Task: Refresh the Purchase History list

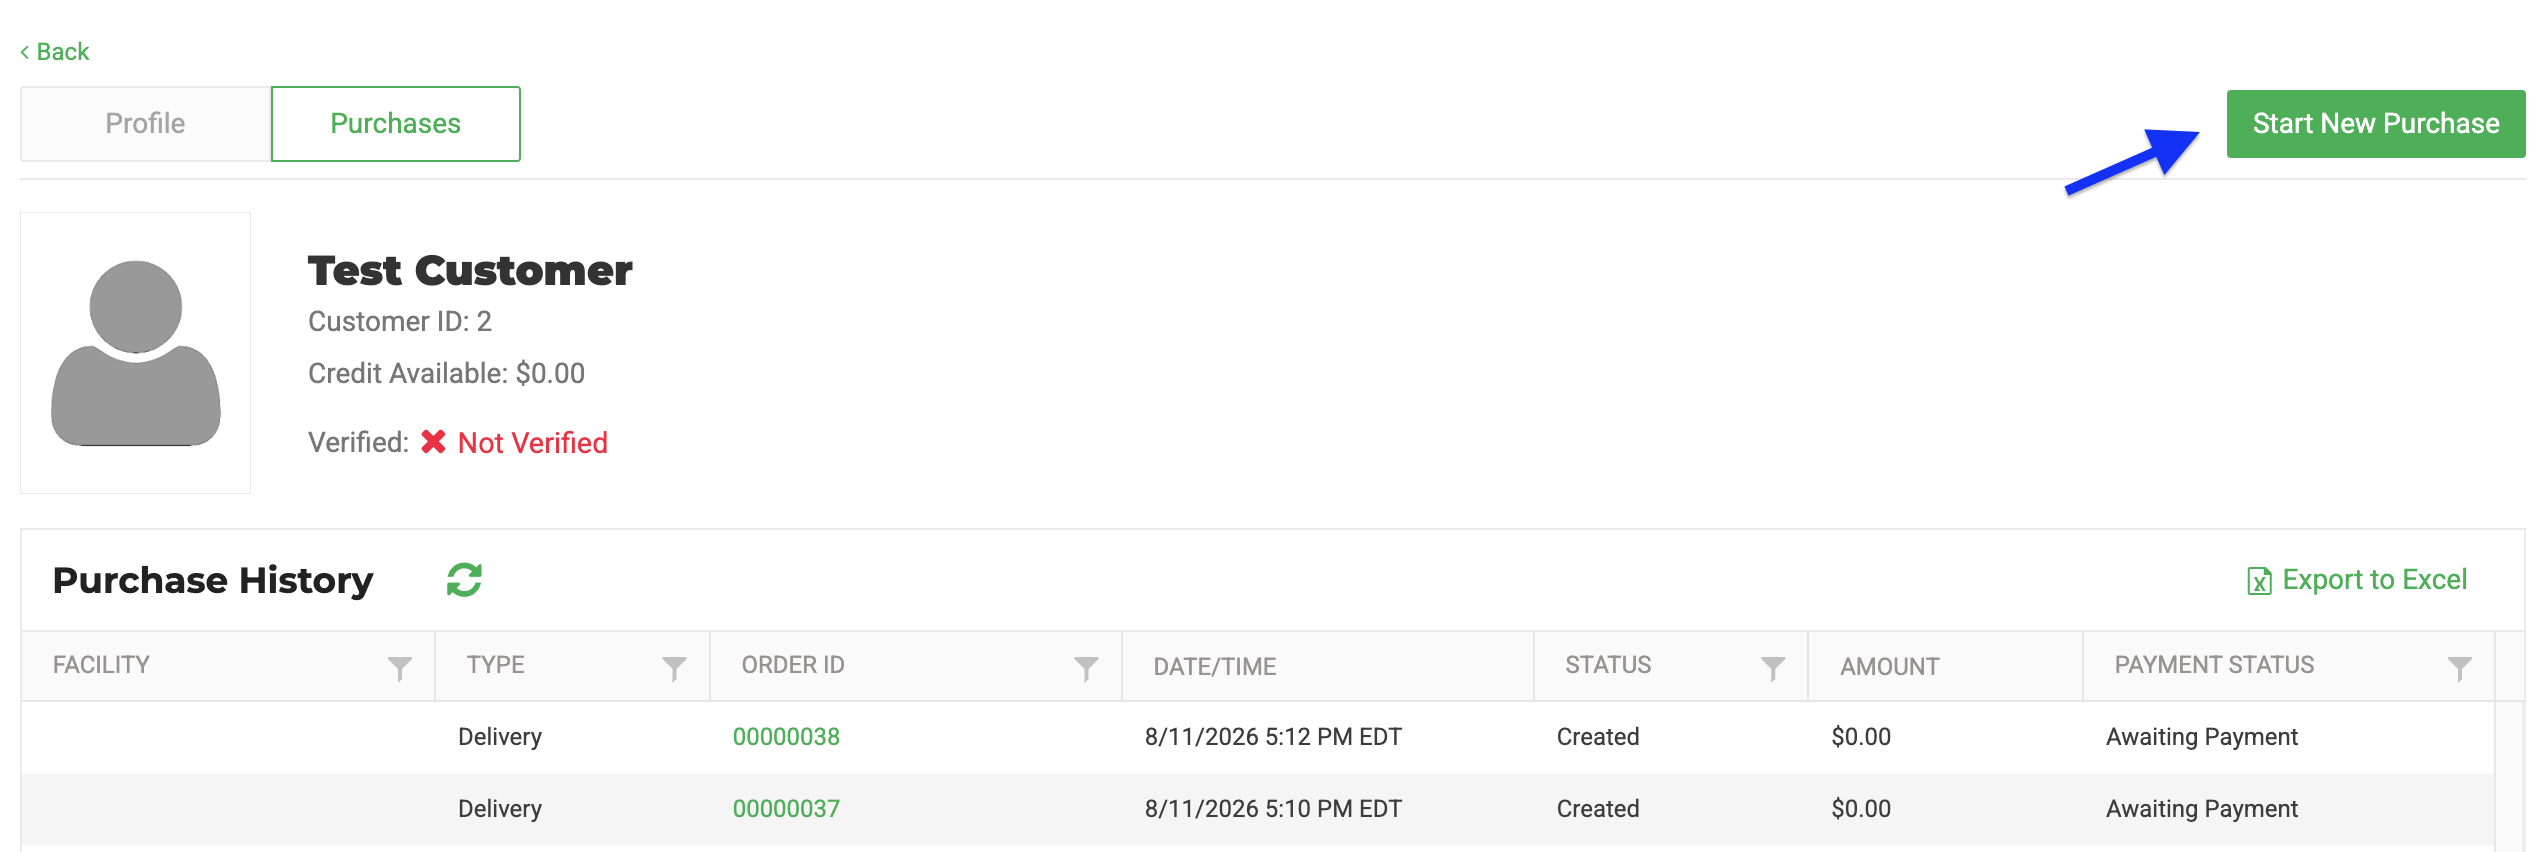Action: 464,579
